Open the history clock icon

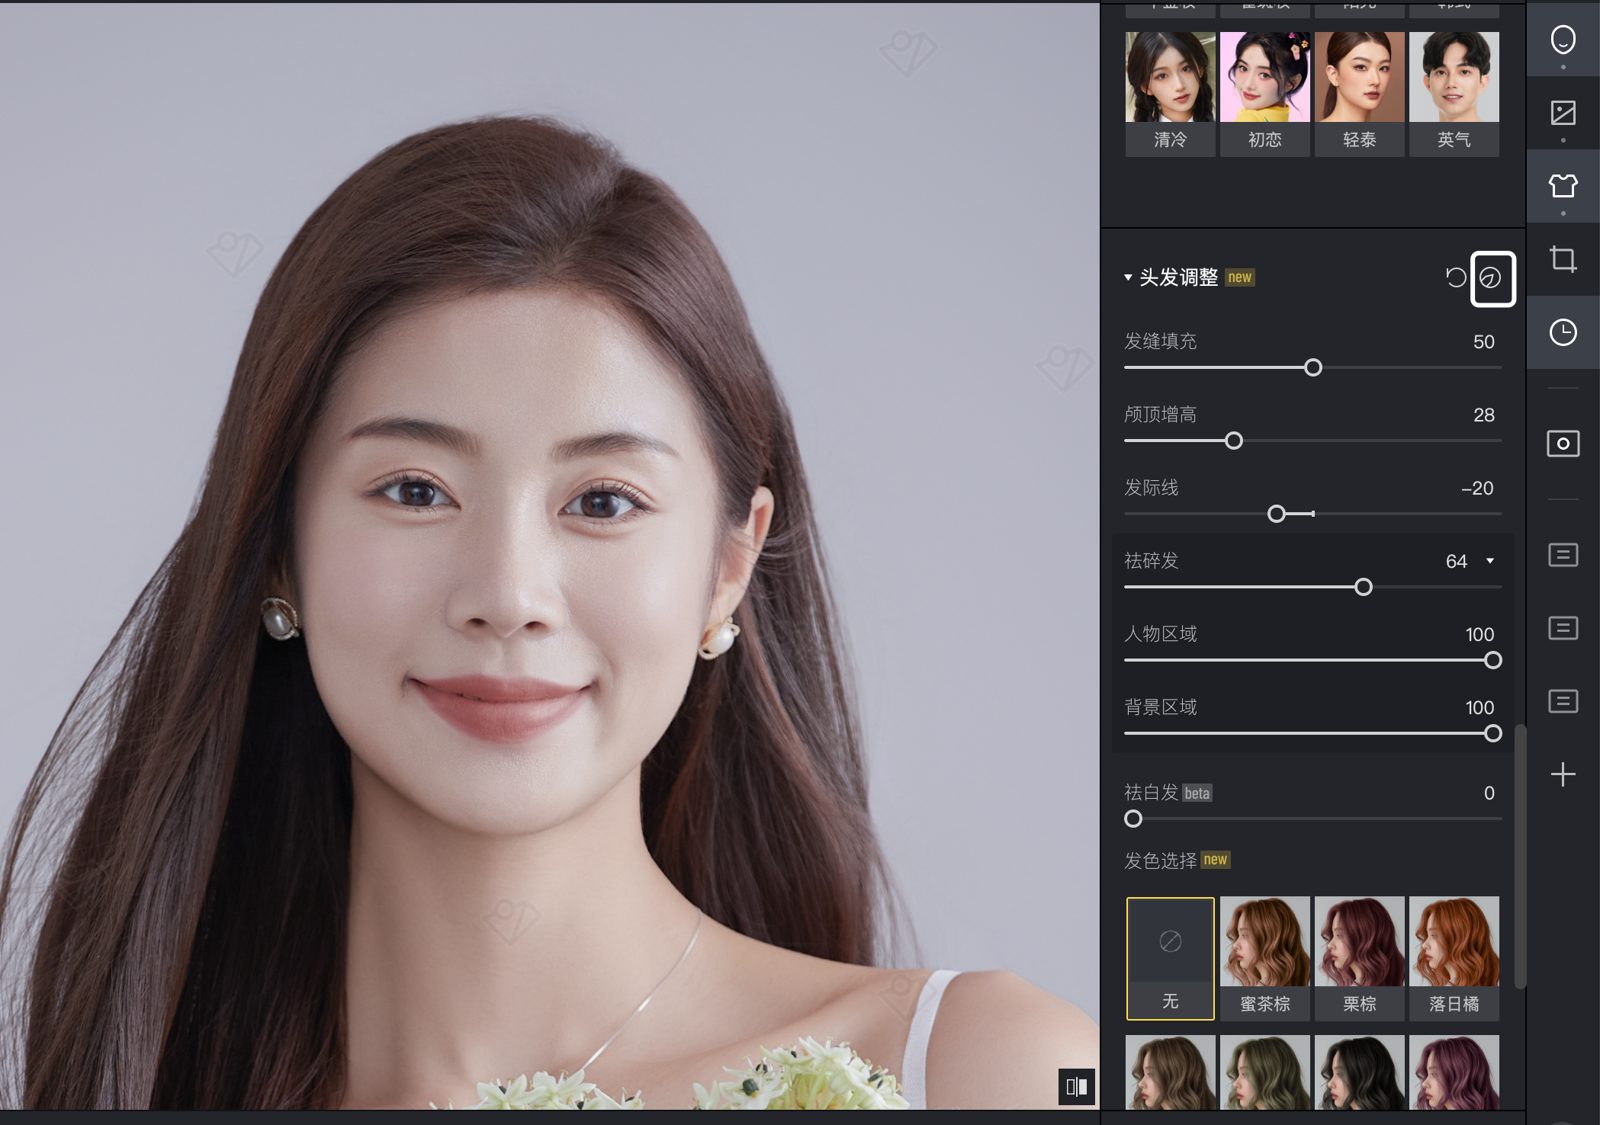(x=1562, y=332)
